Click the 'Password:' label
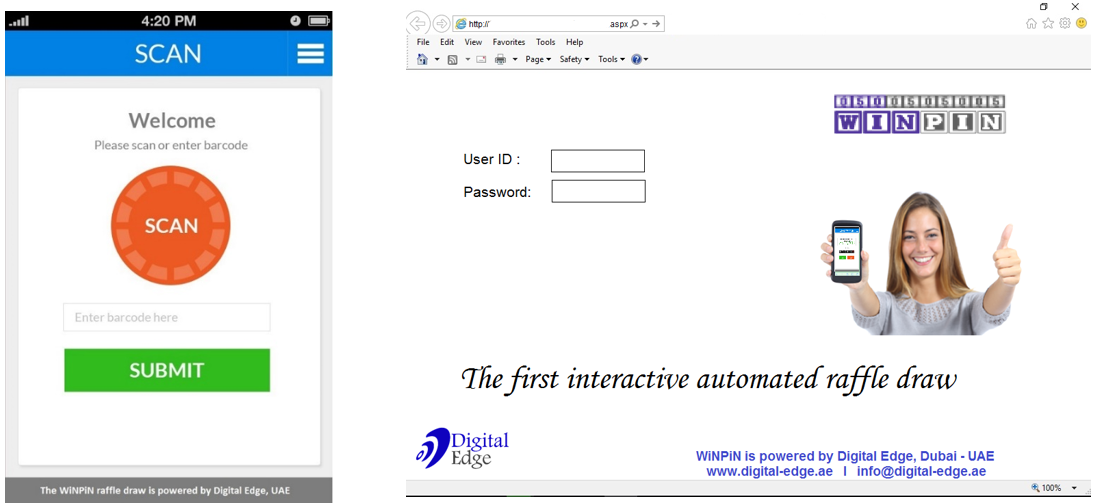The image size is (1097, 504). coord(497,192)
